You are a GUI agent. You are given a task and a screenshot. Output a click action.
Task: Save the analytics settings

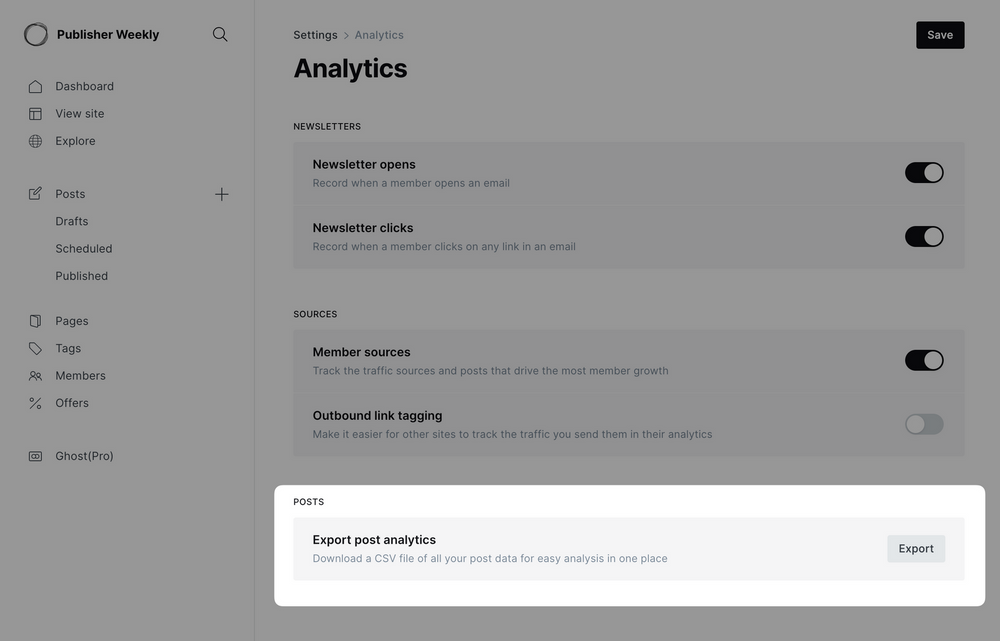click(x=939, y=34)
